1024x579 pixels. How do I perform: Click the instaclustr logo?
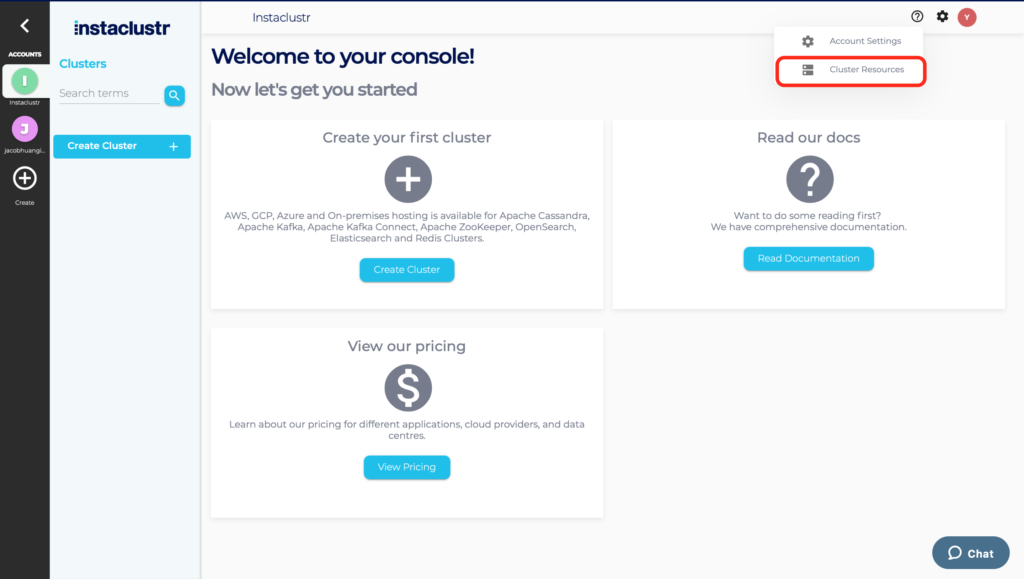pyautogui.click(x=122, y=28)
